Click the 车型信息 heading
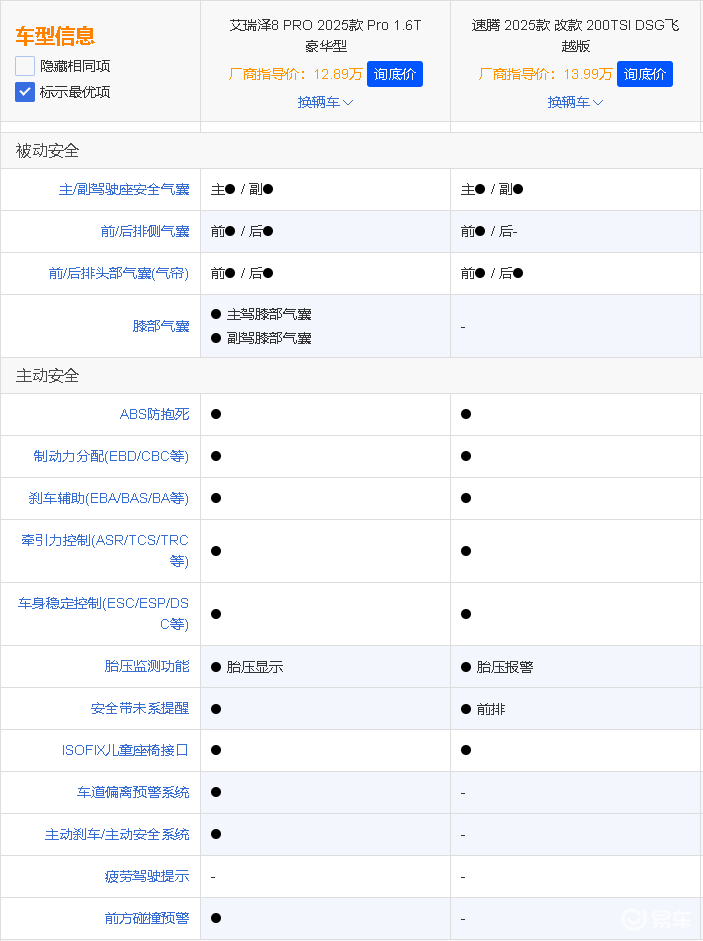Screen dimensions: 703x941 55,36
